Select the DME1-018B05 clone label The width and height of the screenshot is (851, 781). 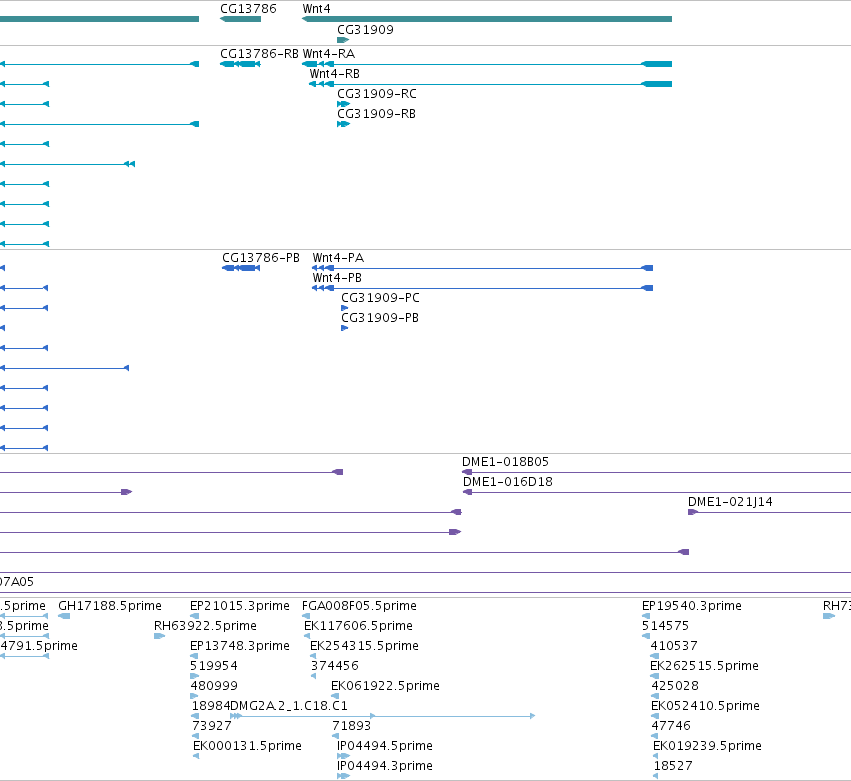click(x=505, y=462)
